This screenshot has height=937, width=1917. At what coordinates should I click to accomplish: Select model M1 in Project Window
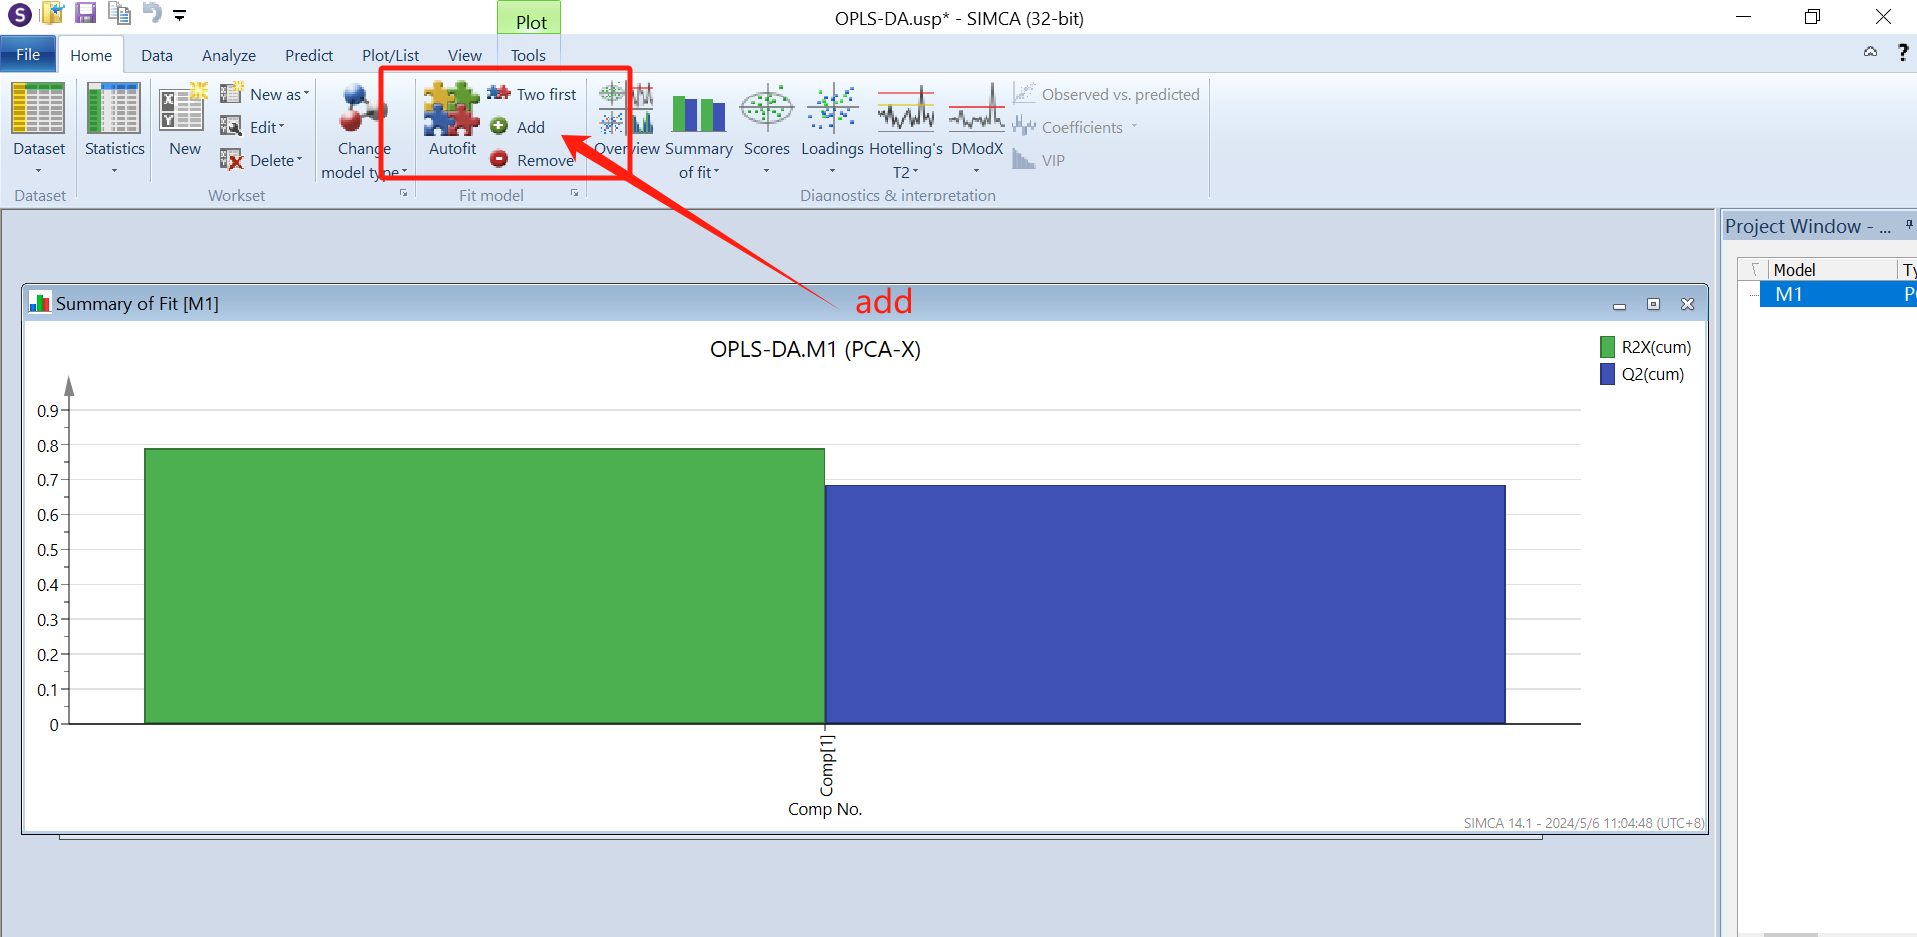coord(1789,294)
